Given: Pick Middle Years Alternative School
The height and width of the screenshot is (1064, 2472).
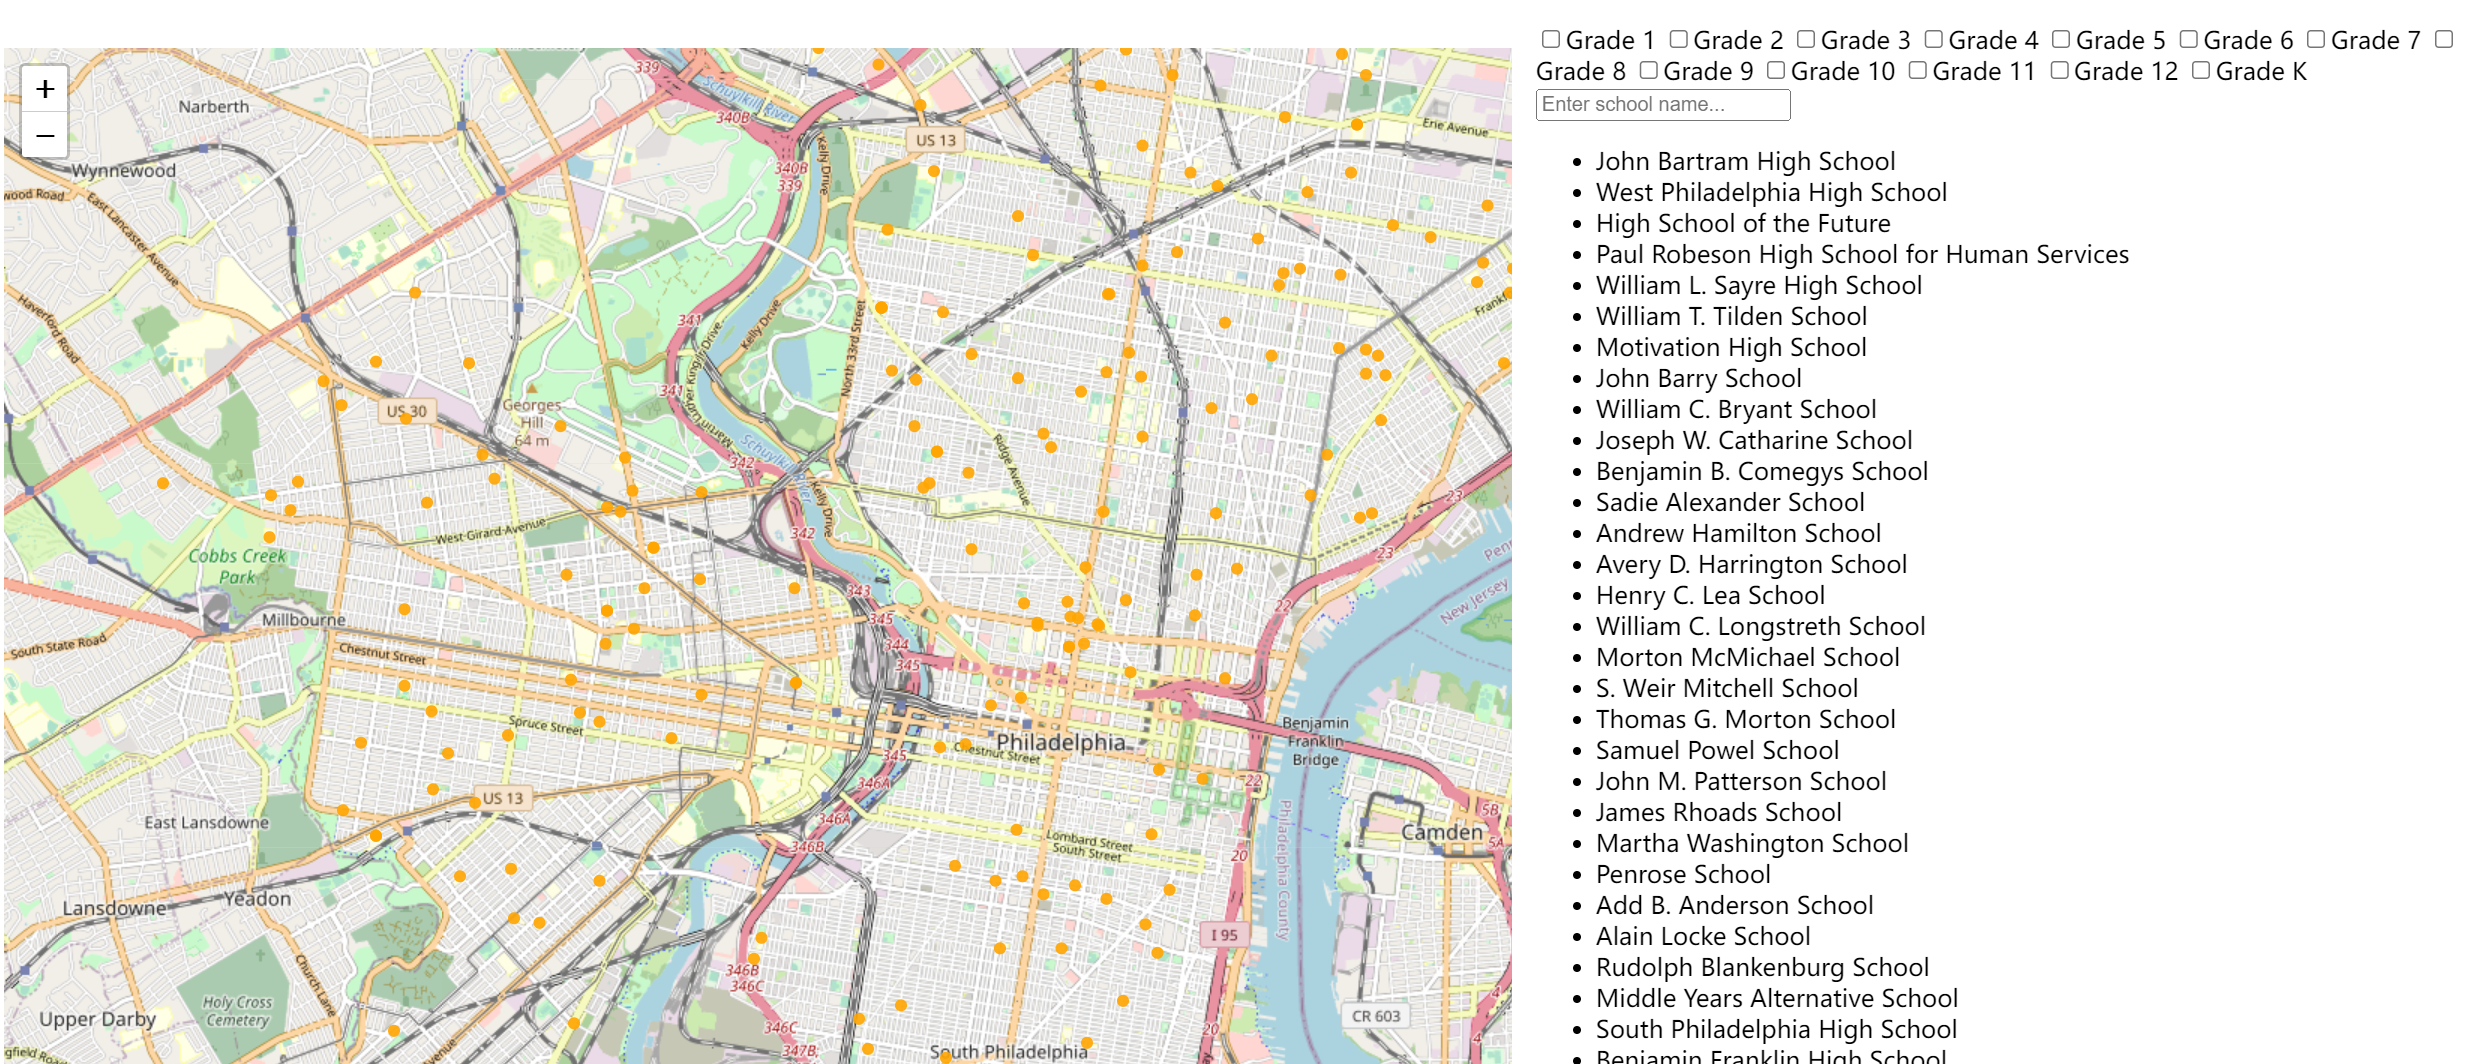Looking at the screenshot, I should pyautogui.click(x=1777, y=998).
